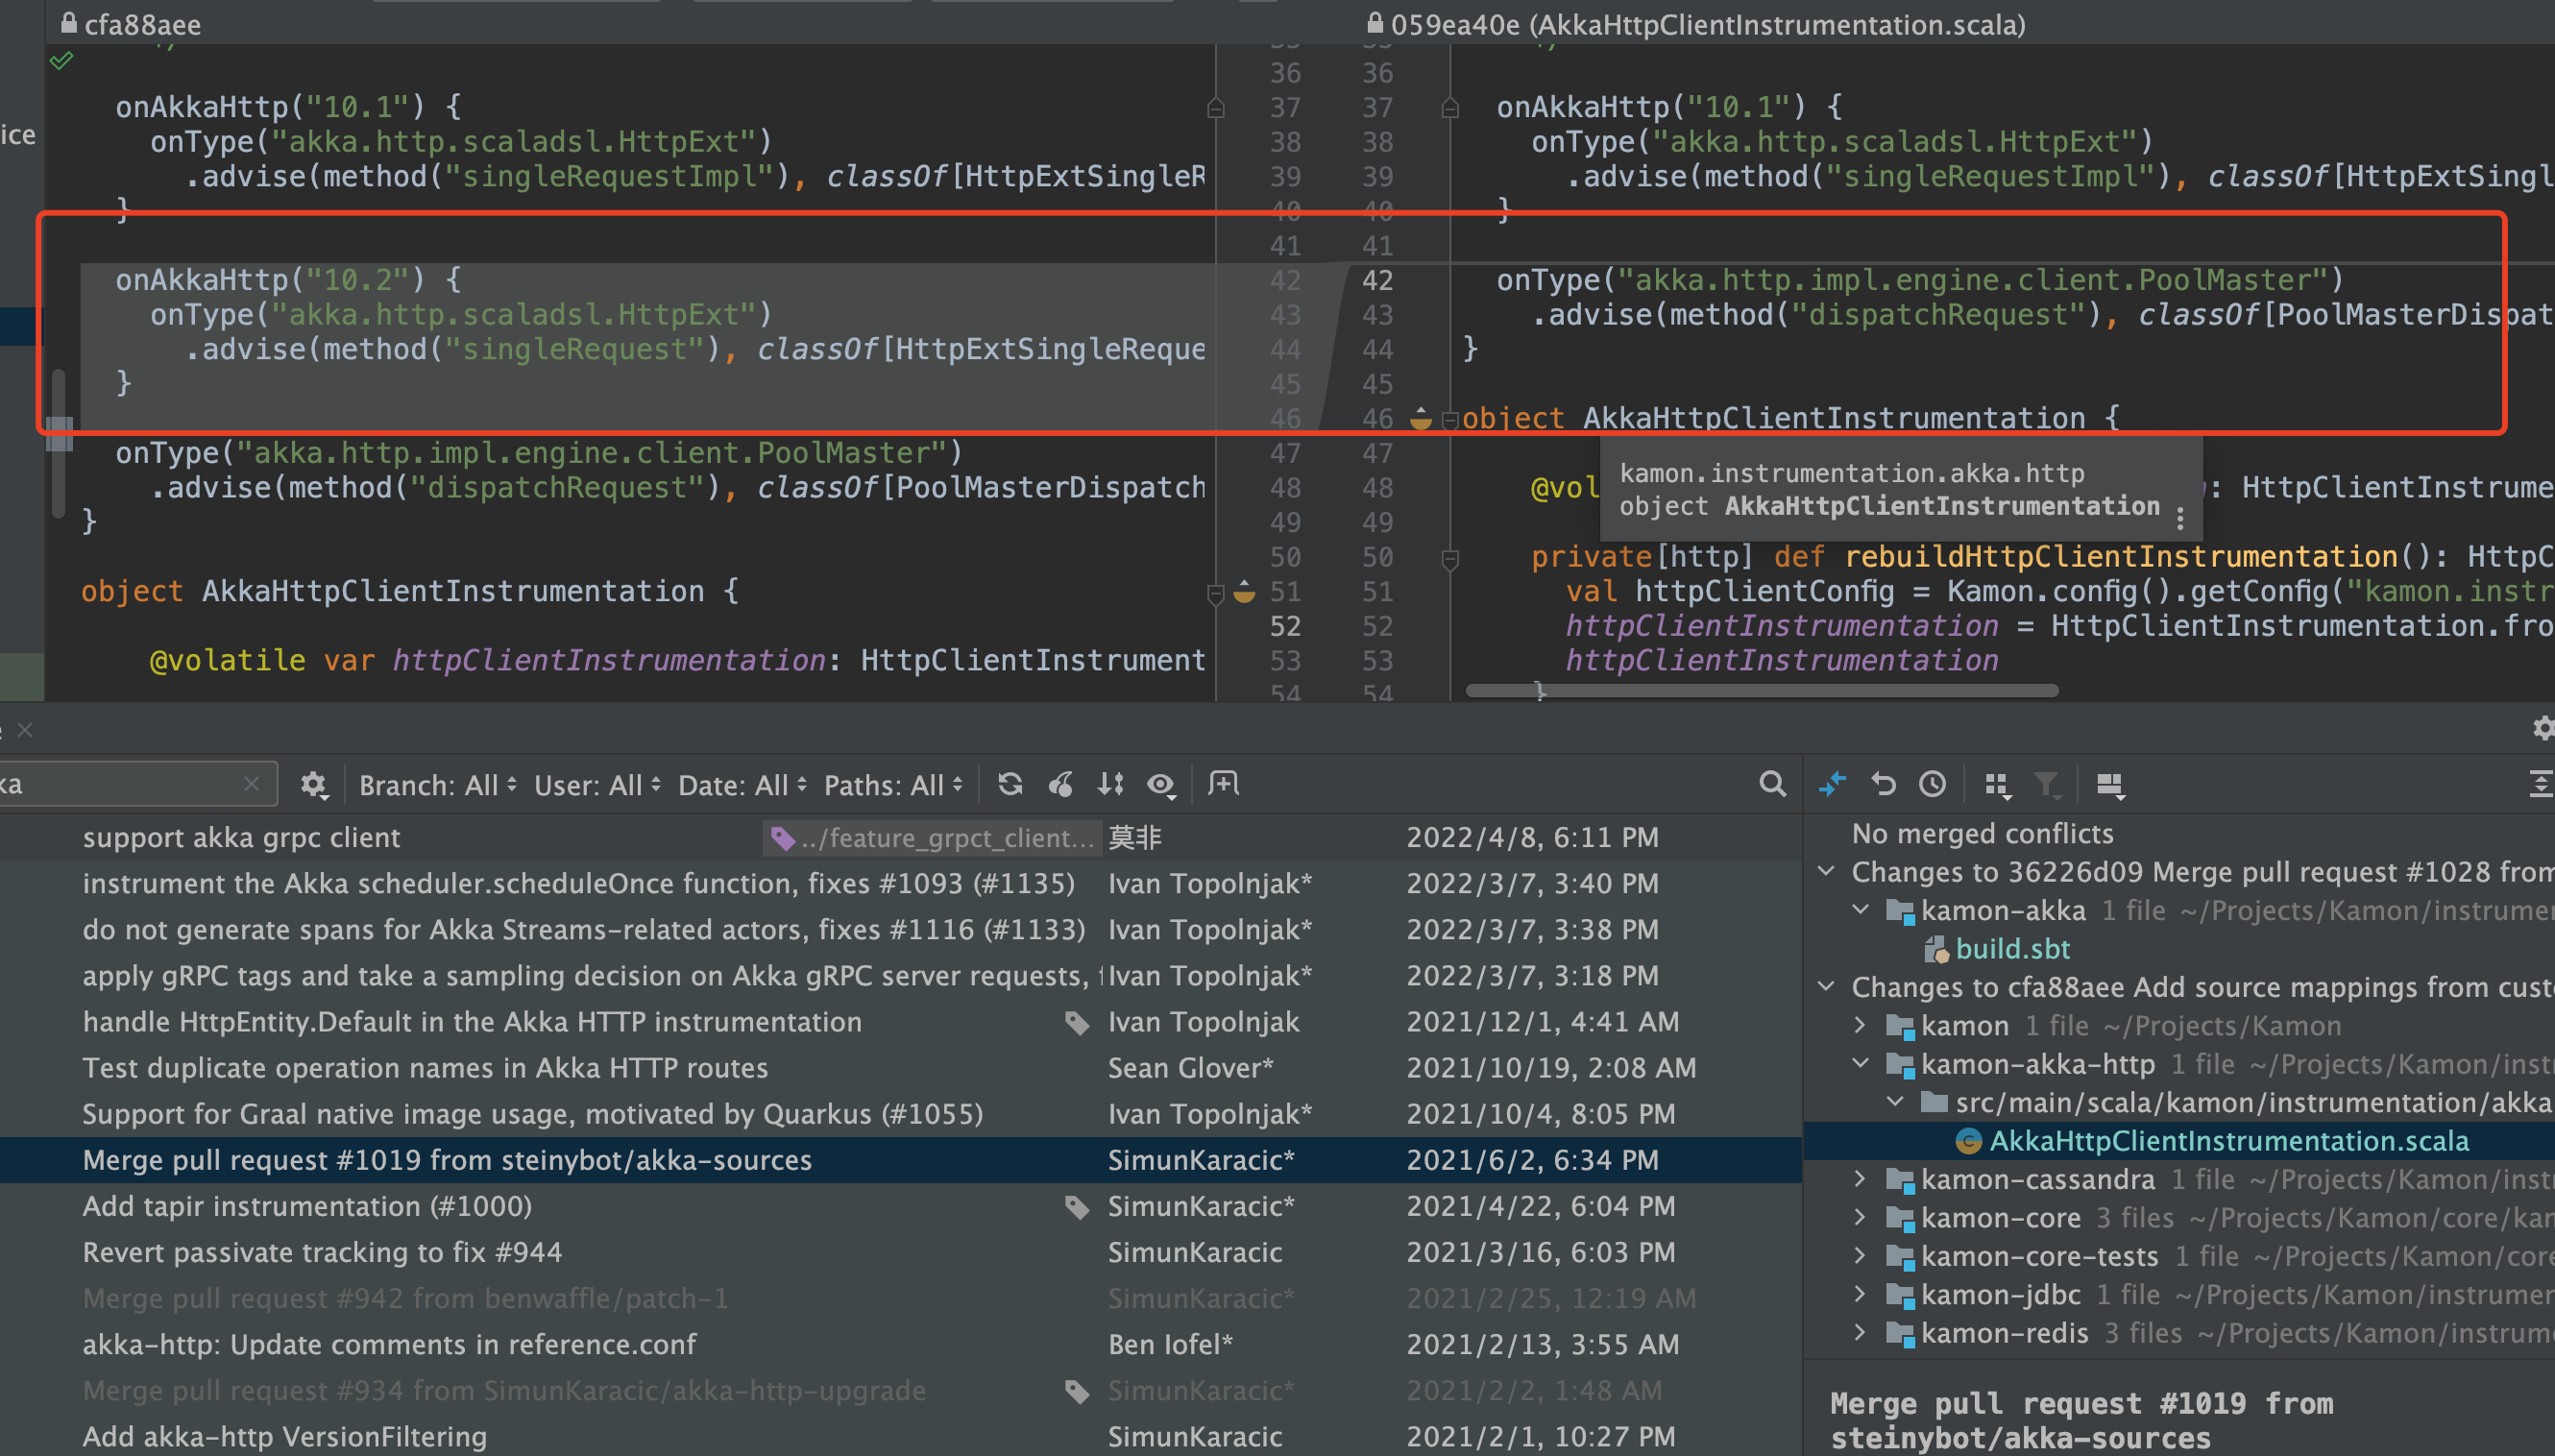Search the git log with the magnifier icon
Image resolution: width=2555 pixels, height=1456 pixels.
[1772, 784]
